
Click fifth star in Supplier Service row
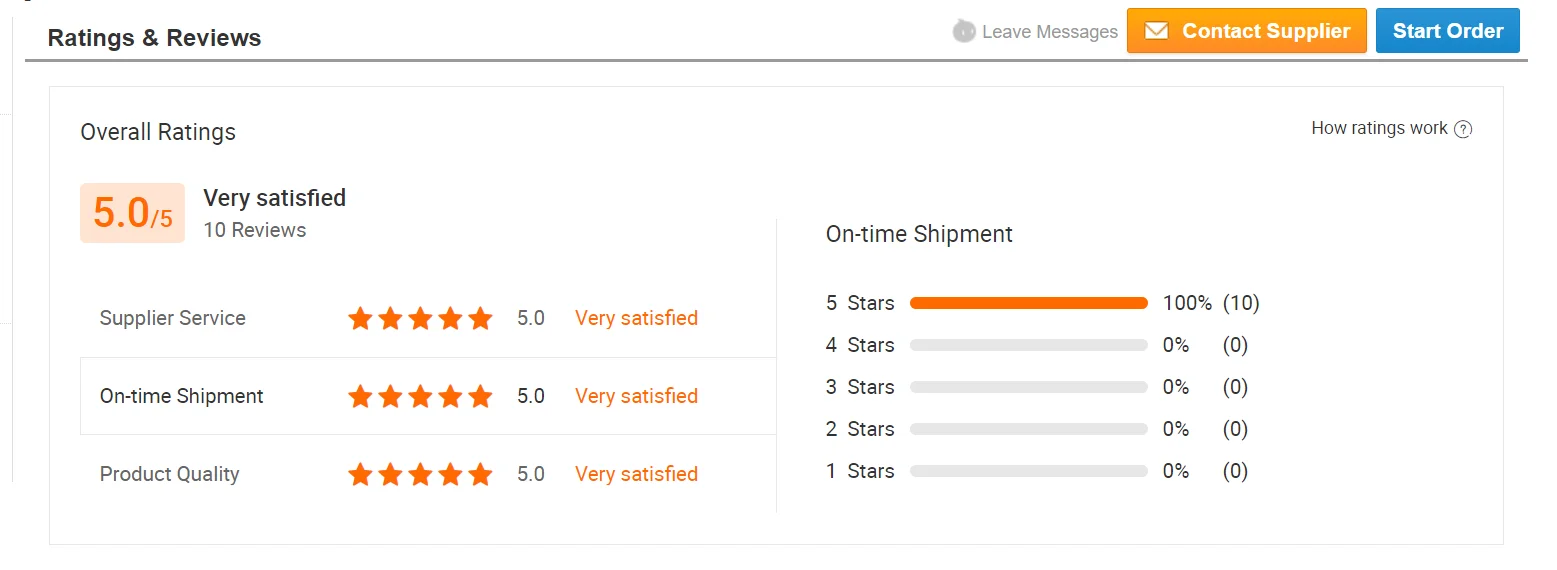(481, 319)
